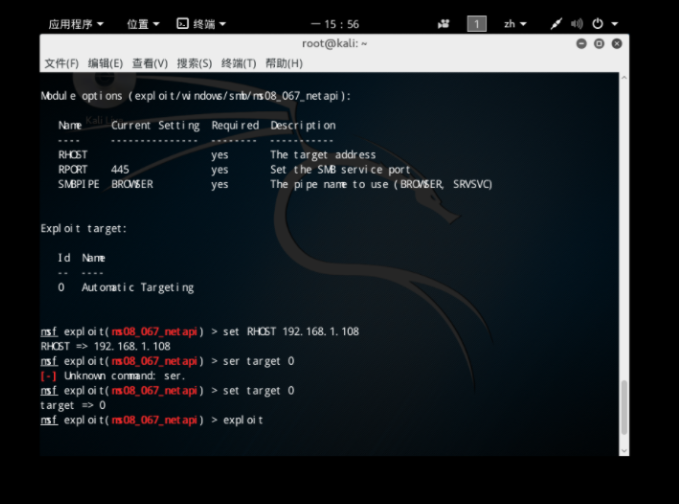Click the scrollbar down arrow
The width and height of the screenshot is (679, 504).
[624, 451]
